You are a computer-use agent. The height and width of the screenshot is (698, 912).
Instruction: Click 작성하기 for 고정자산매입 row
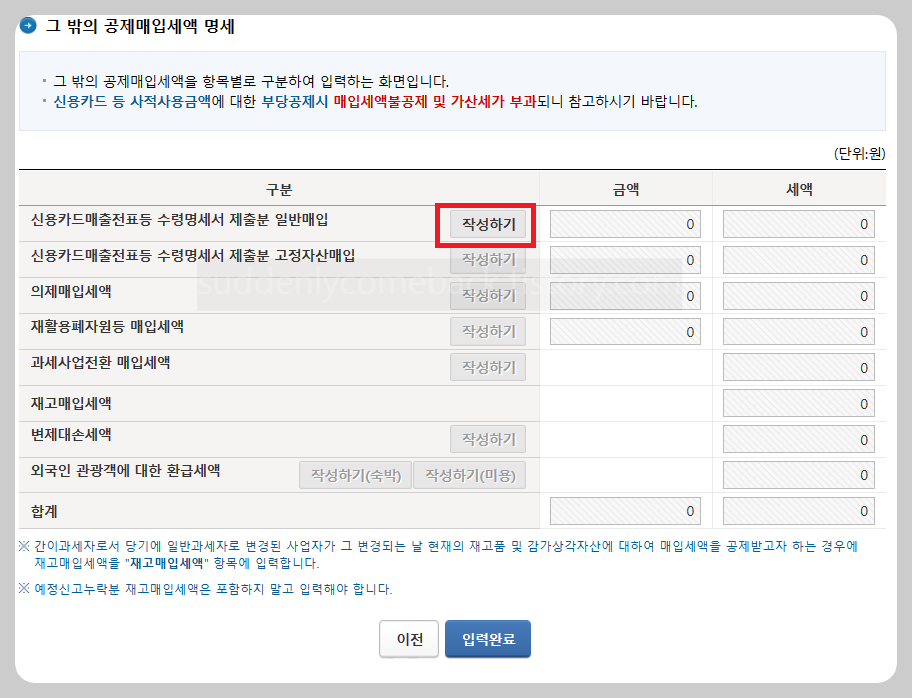tap(487, 259)
